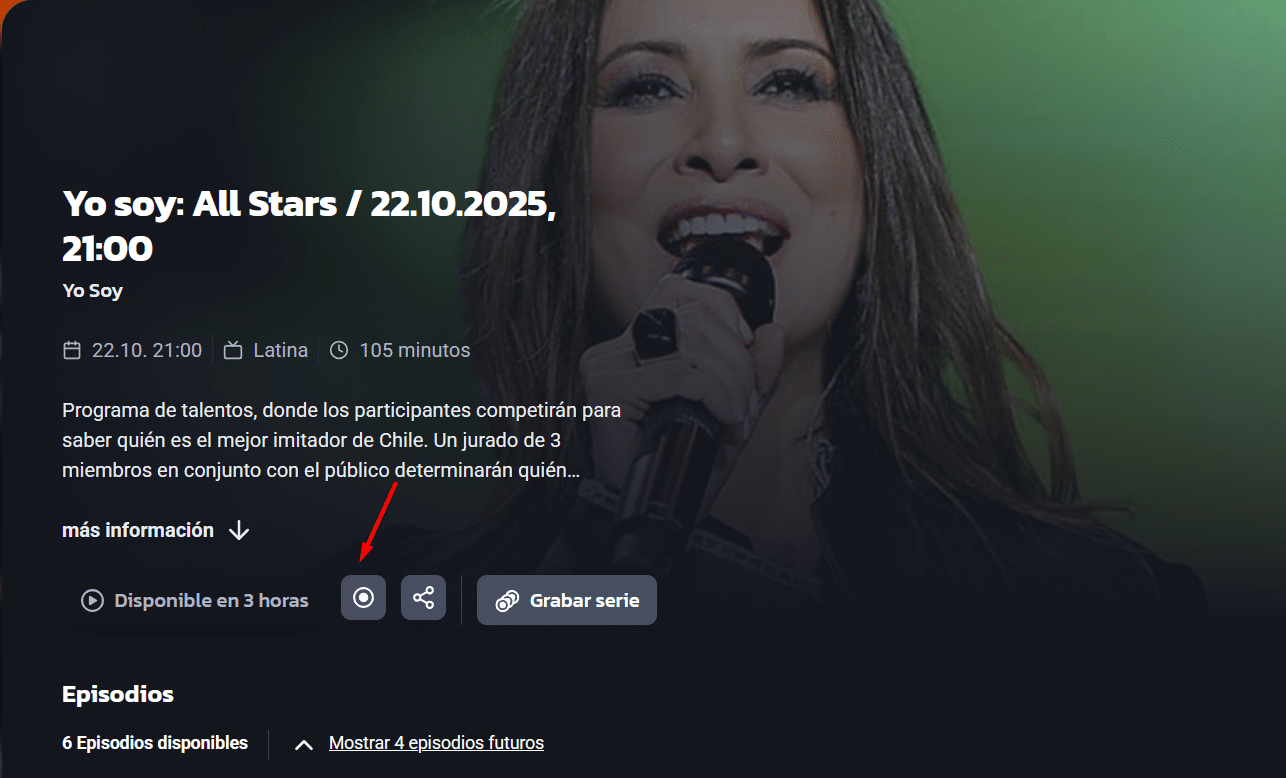The width and height of the screenshot is (1286, 778).
Task: Click the truncated program description text
Action: pyautogui.click(x=341, y=440)
